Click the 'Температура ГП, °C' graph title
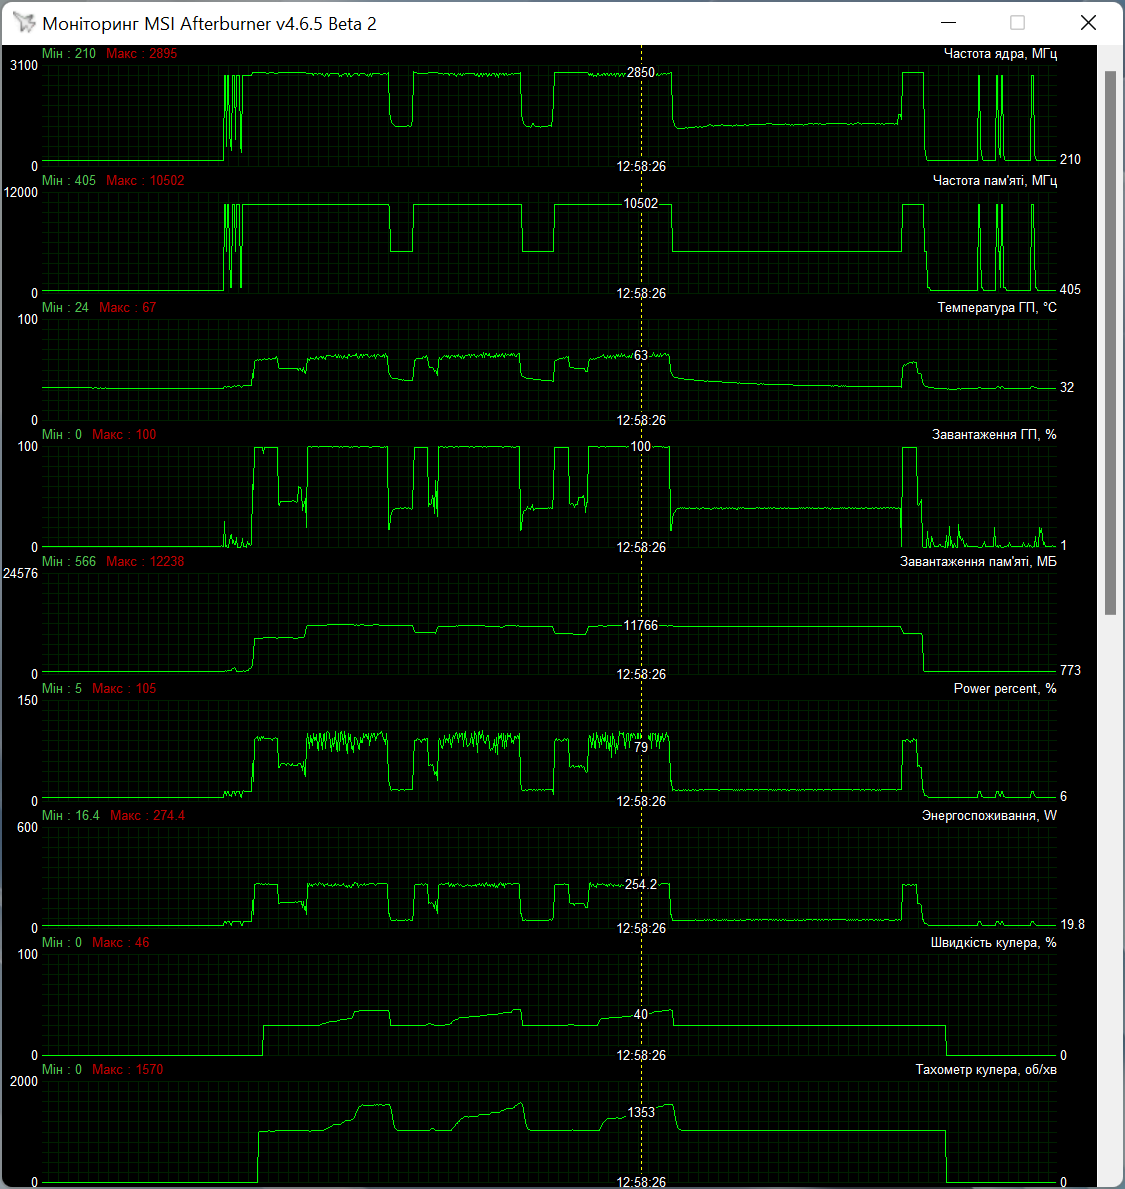The width and height of the screenshot is (1125, 1189). [x=997, y=307]
